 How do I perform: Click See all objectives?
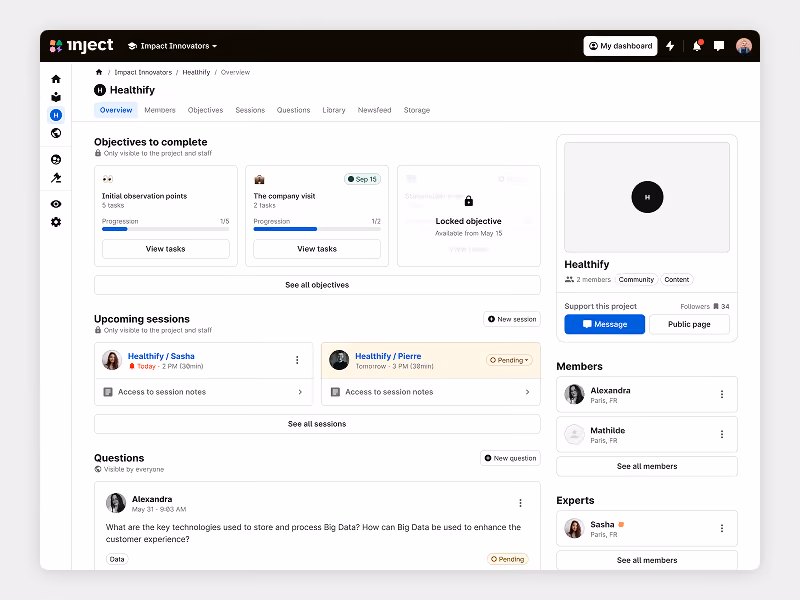[x=317, y=285]
